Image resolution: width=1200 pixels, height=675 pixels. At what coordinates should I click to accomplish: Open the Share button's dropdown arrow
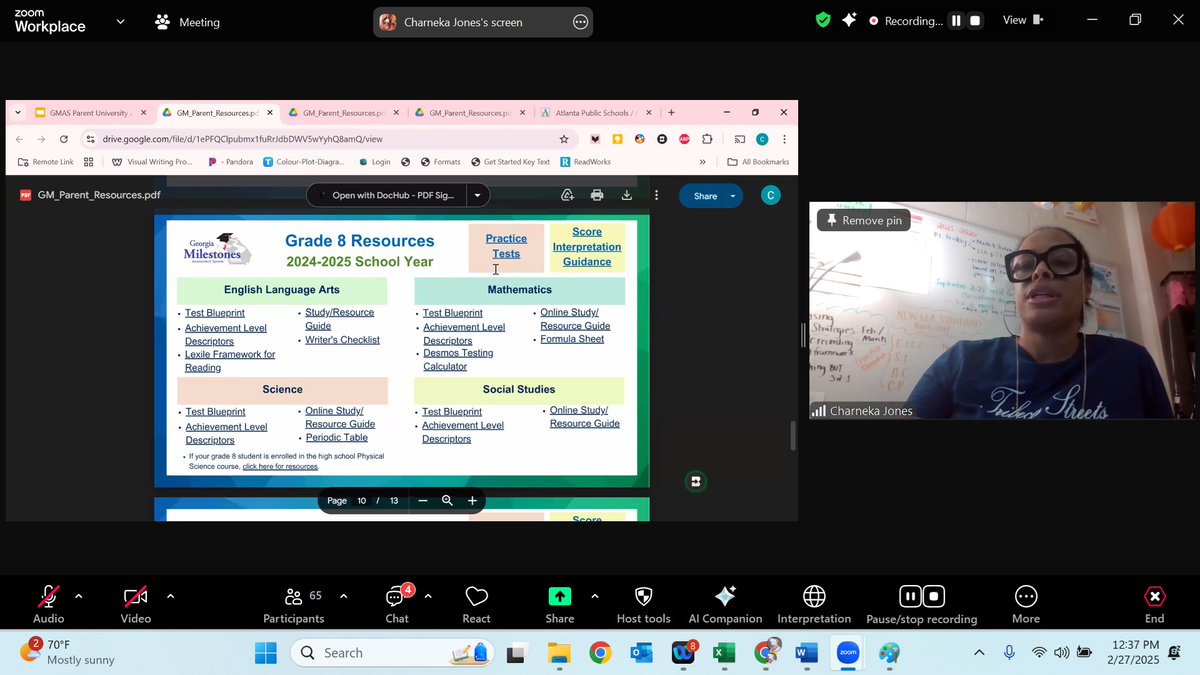[731, 195]
